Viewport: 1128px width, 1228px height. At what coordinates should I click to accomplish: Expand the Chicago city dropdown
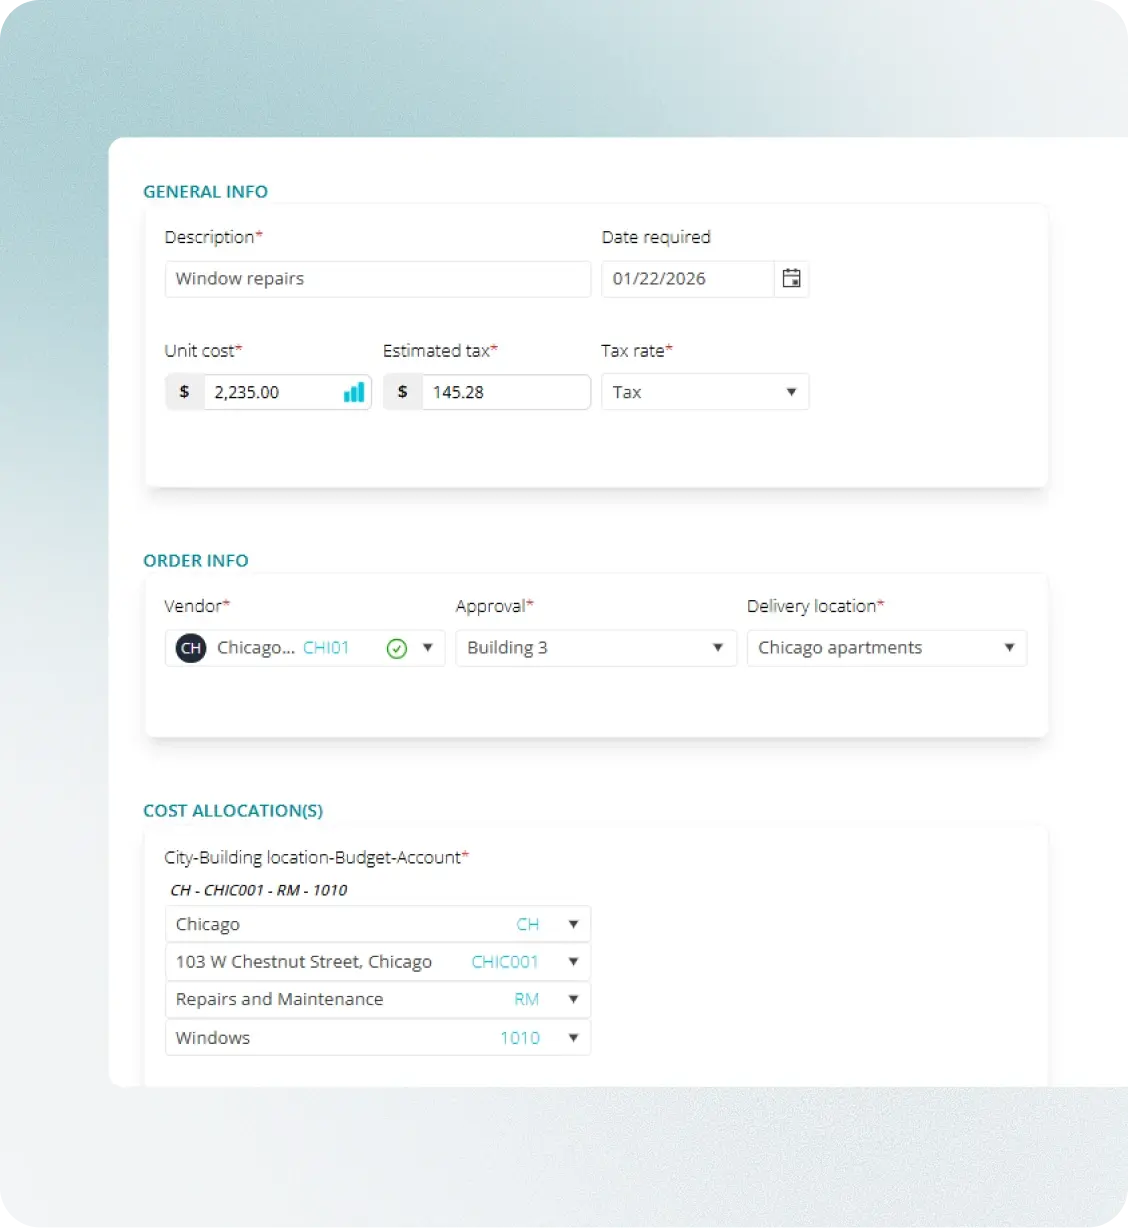(x=573, y=924)
